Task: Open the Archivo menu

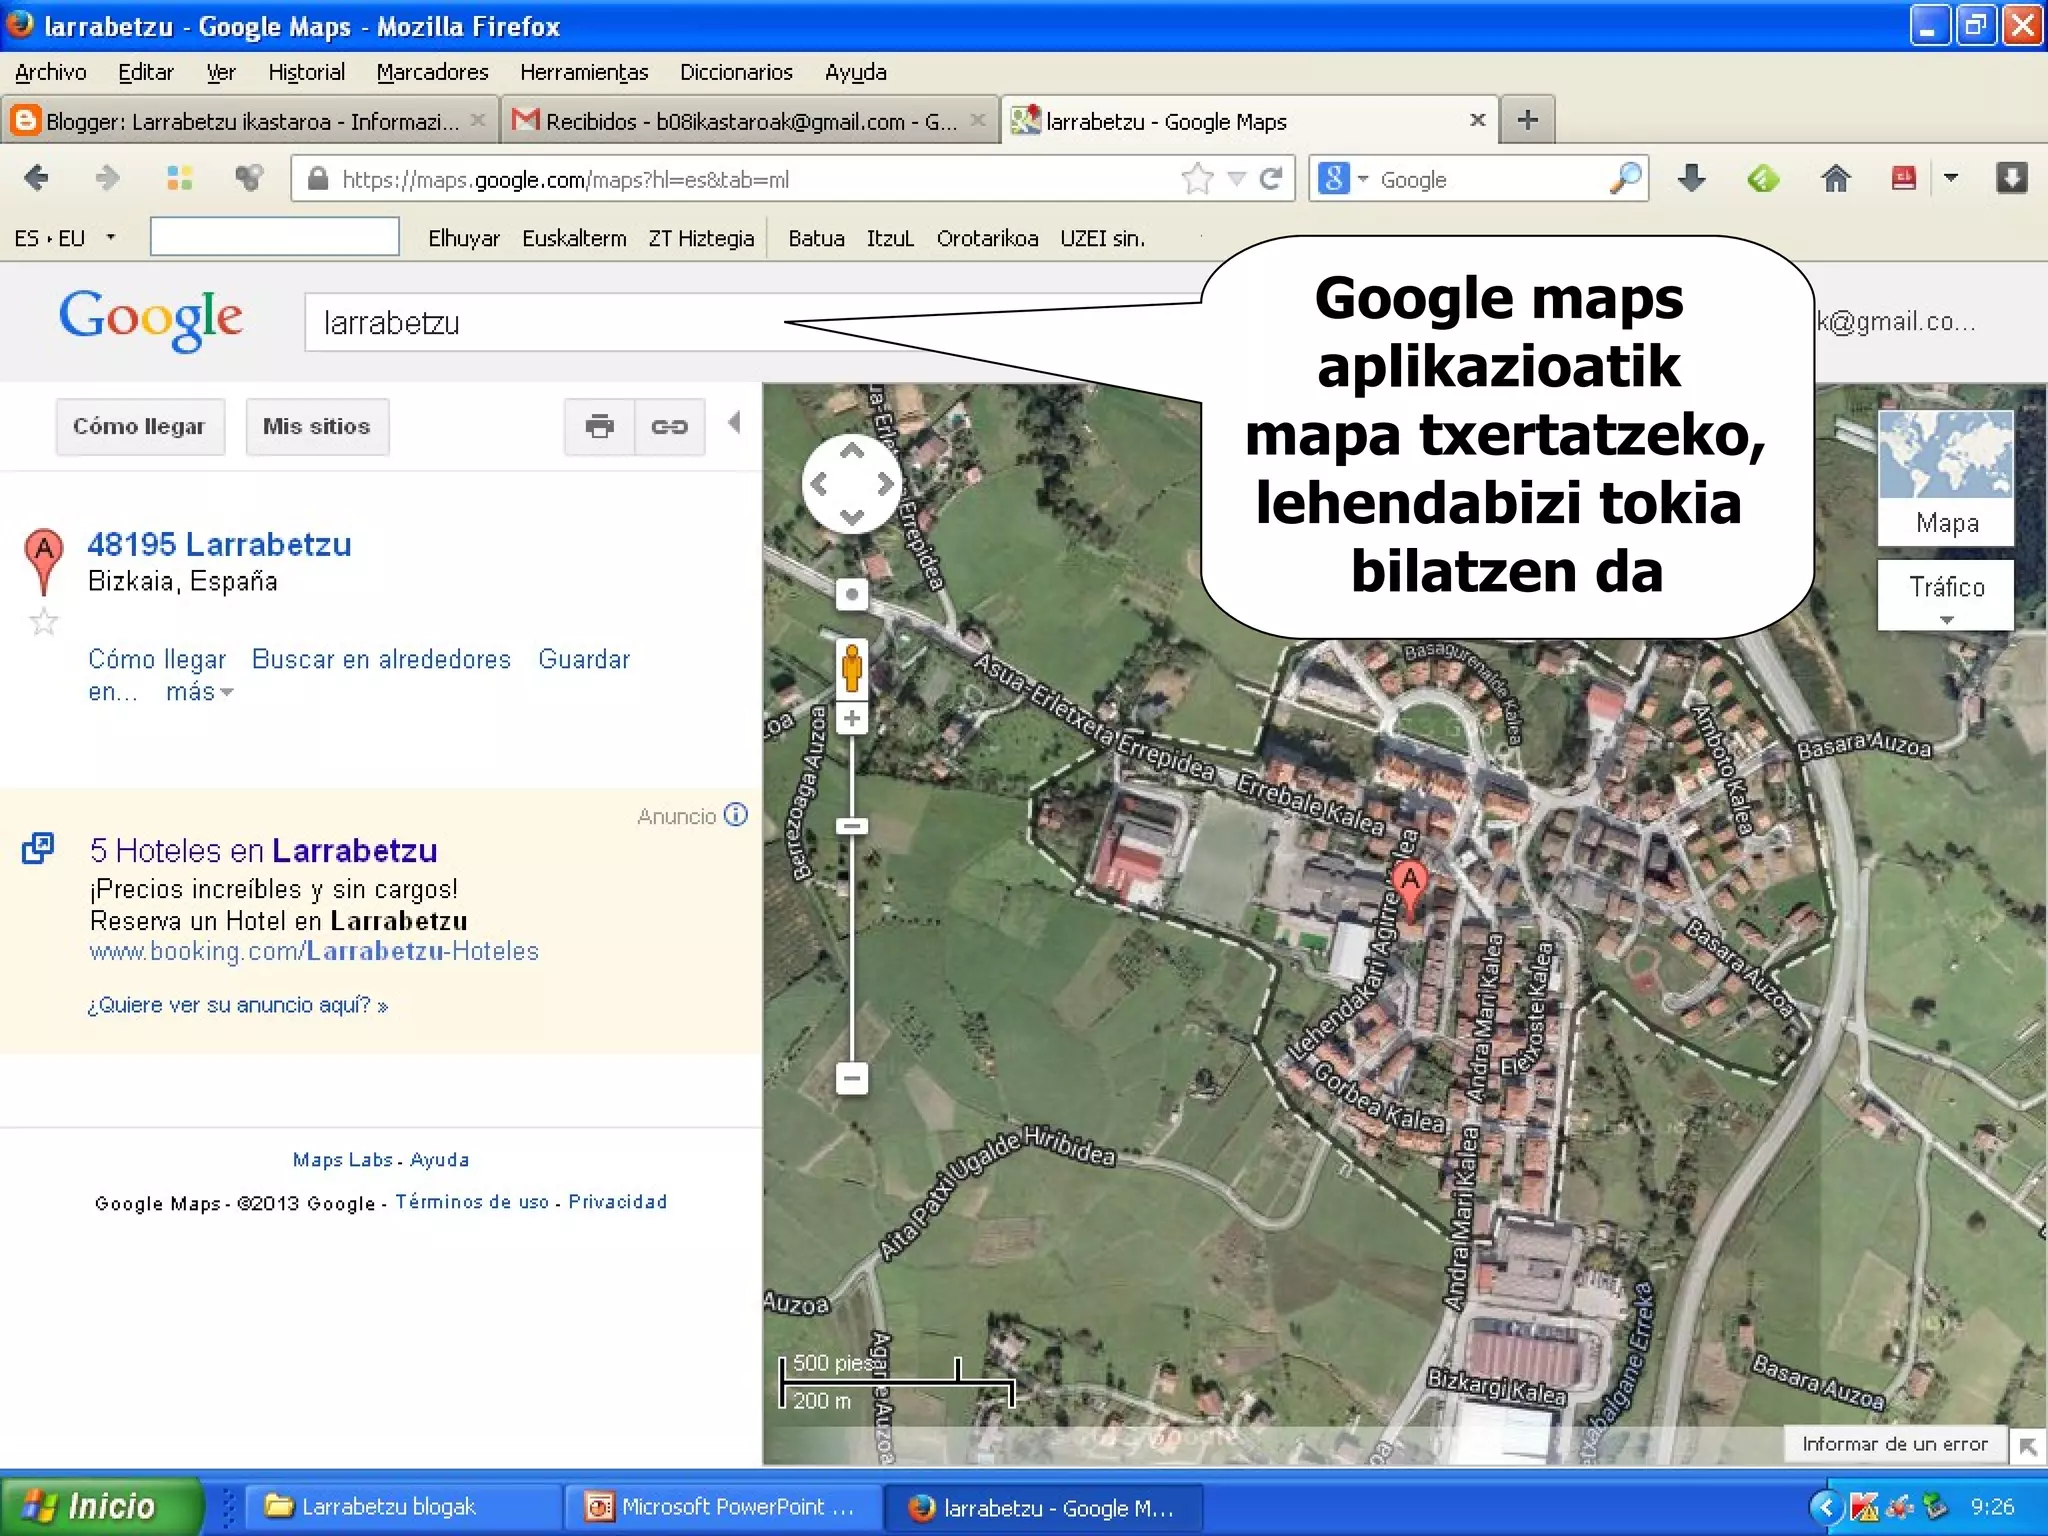Action: (x=51, y=72)
